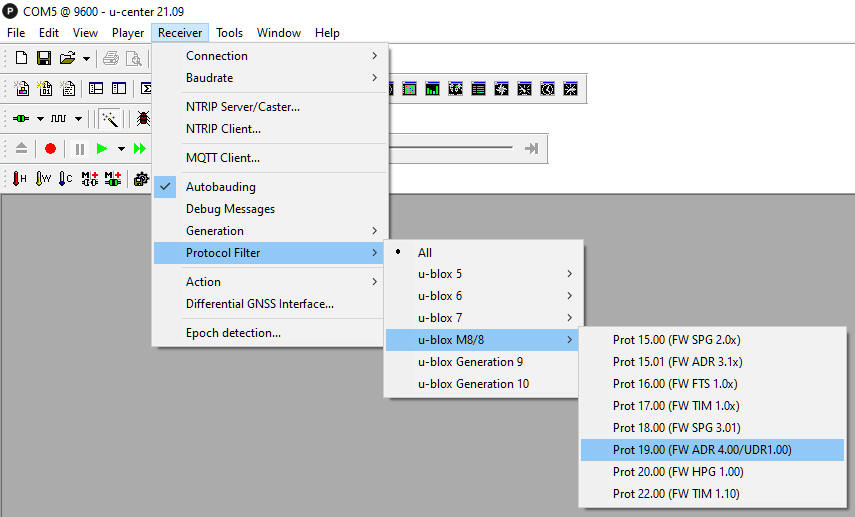Image resolution: width=855 pixels, height=517 pixels.
Task: Toggle the checked Autobauding menu option
Action: click(270, 187)
